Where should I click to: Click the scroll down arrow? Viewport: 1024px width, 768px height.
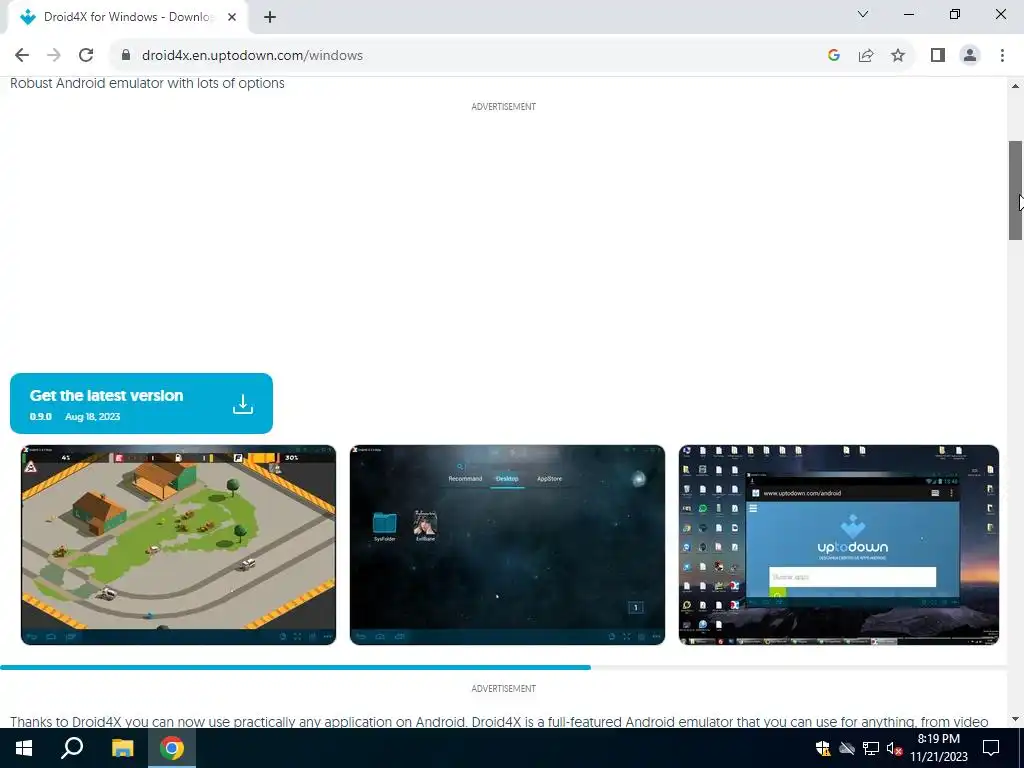pyautogui.click(x=1015, y=719)
